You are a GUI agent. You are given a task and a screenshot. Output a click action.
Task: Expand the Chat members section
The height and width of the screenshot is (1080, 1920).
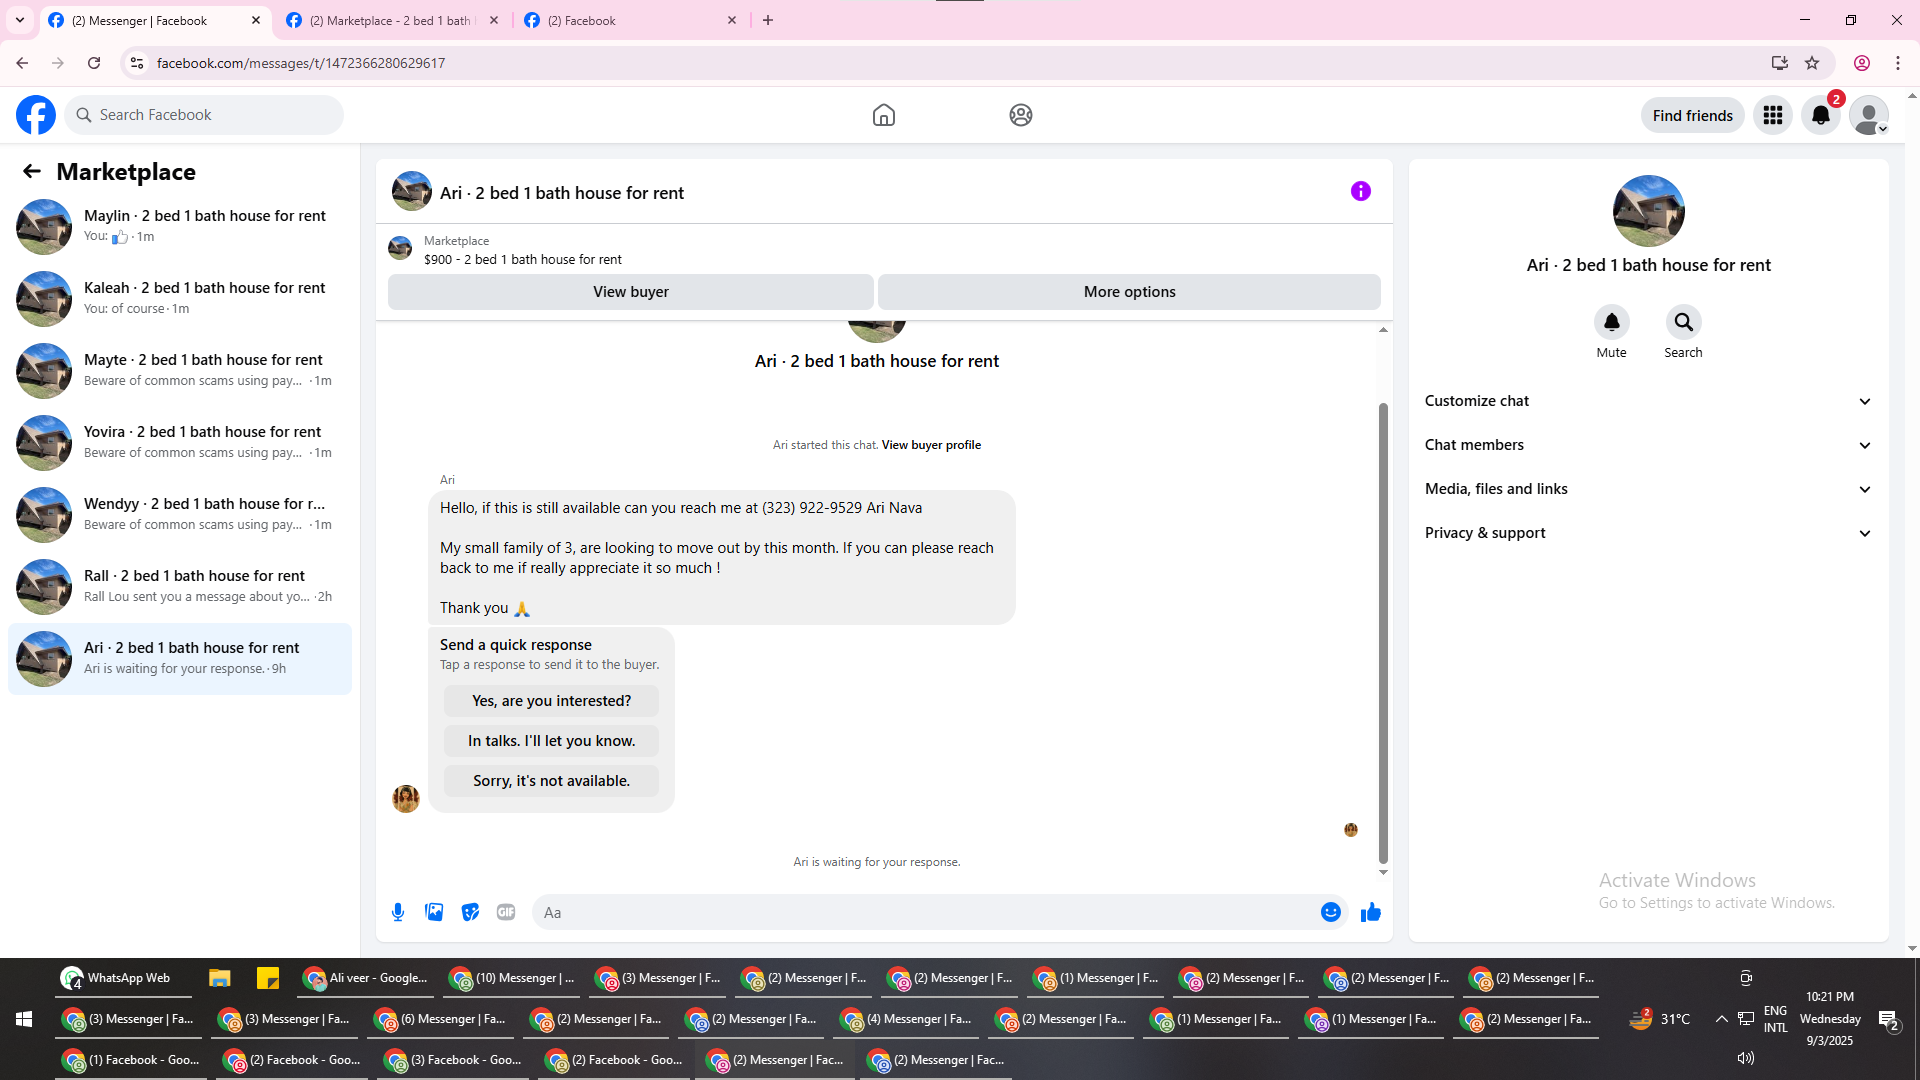pos(1648,445)
